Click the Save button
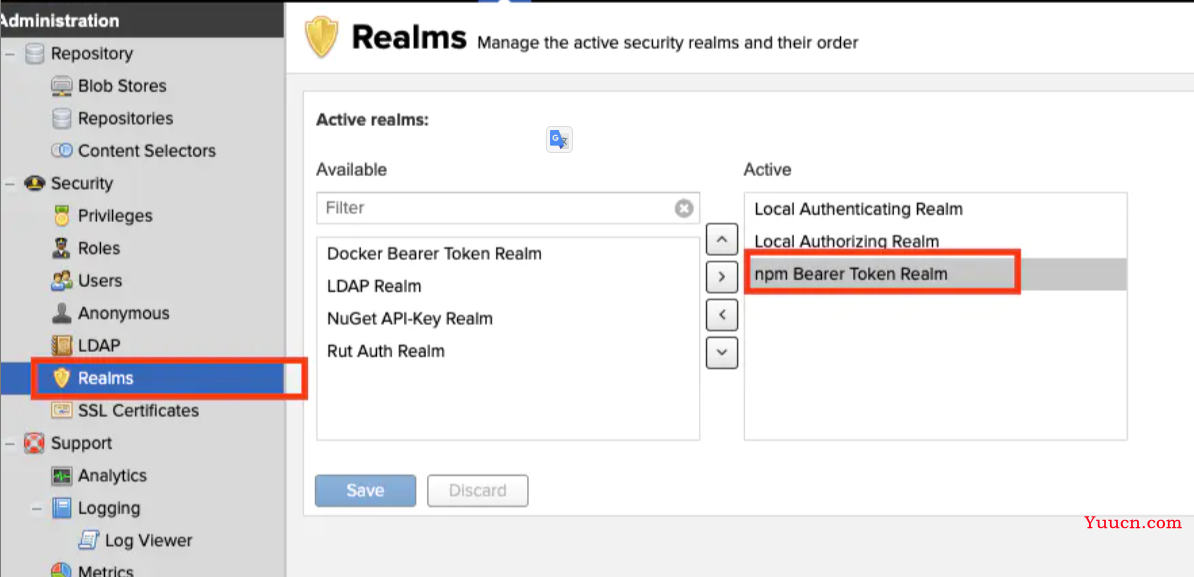The image size is (1194, 577). click(366, 491)
